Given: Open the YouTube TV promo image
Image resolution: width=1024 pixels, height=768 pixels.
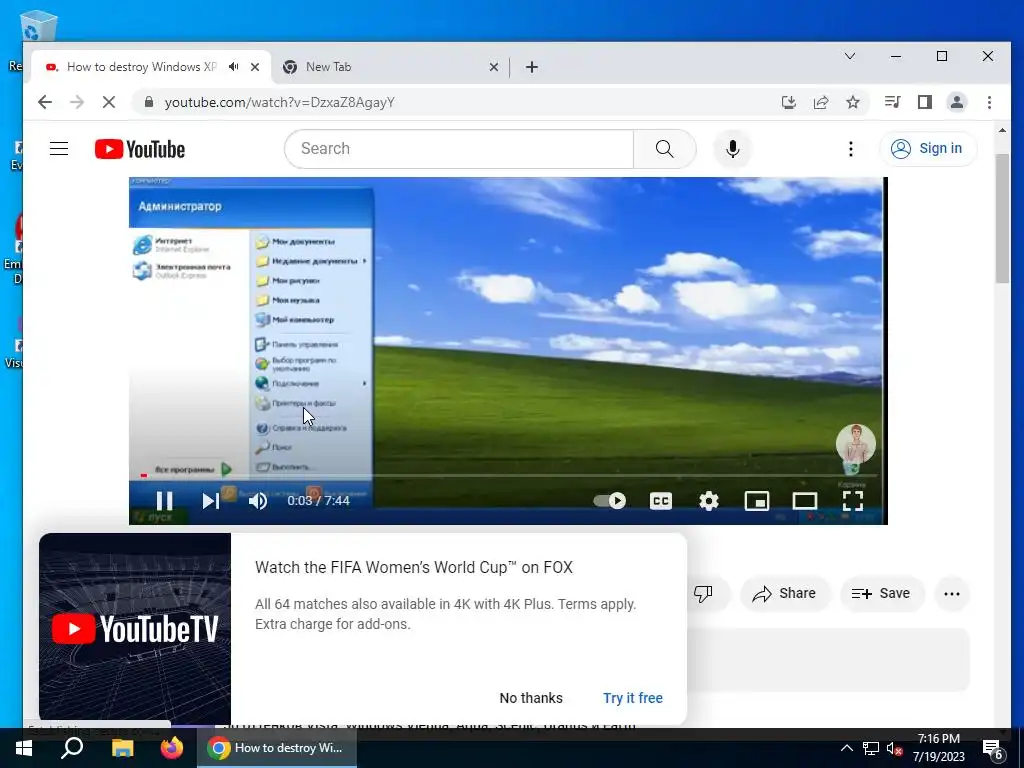Looking at the screenshot, I should point(135,628).
